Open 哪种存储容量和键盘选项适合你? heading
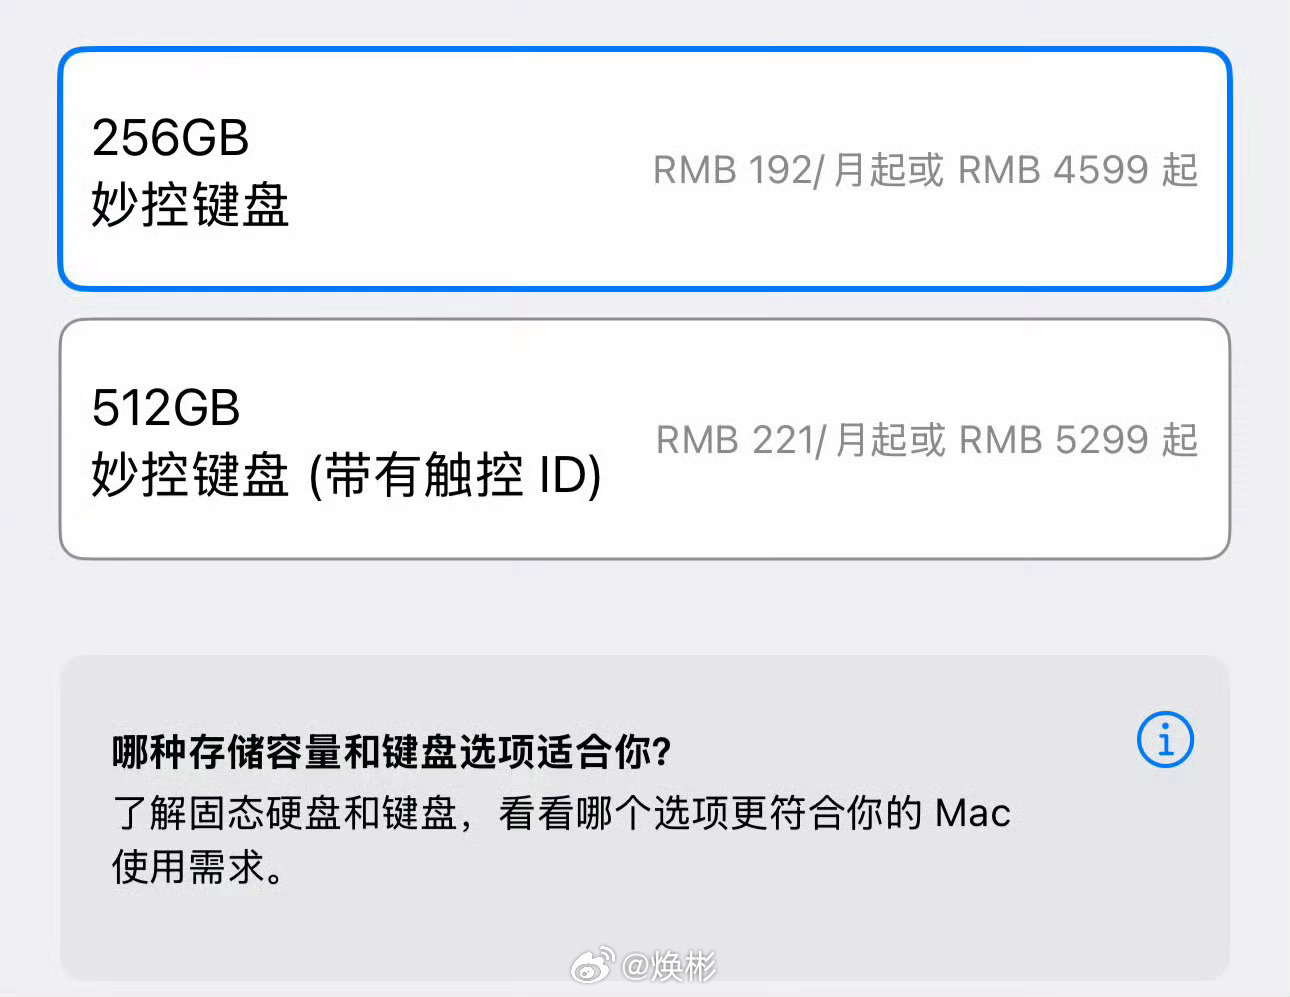This screenshot has width=1290, height=997. coord(391,752)
